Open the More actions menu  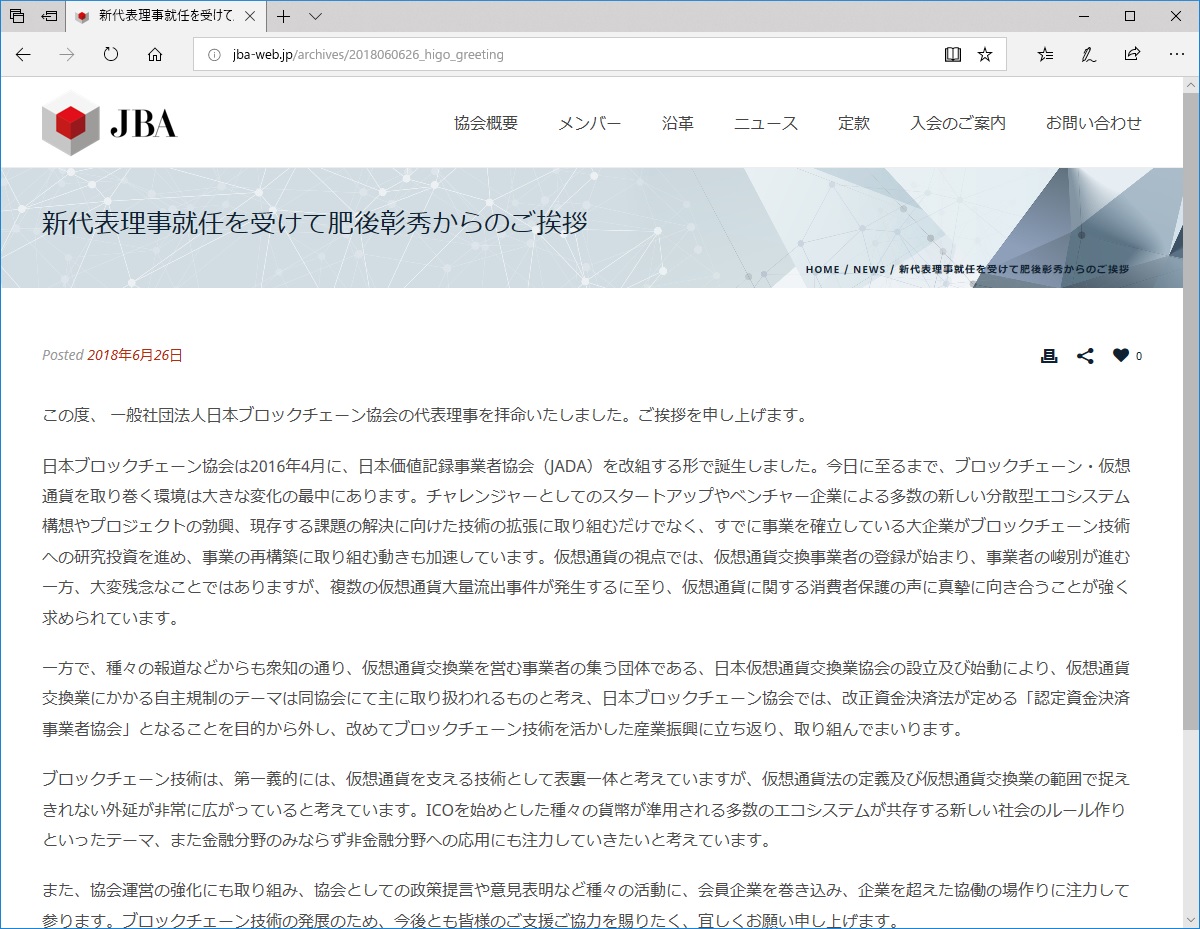click(x=1175, y=54)
